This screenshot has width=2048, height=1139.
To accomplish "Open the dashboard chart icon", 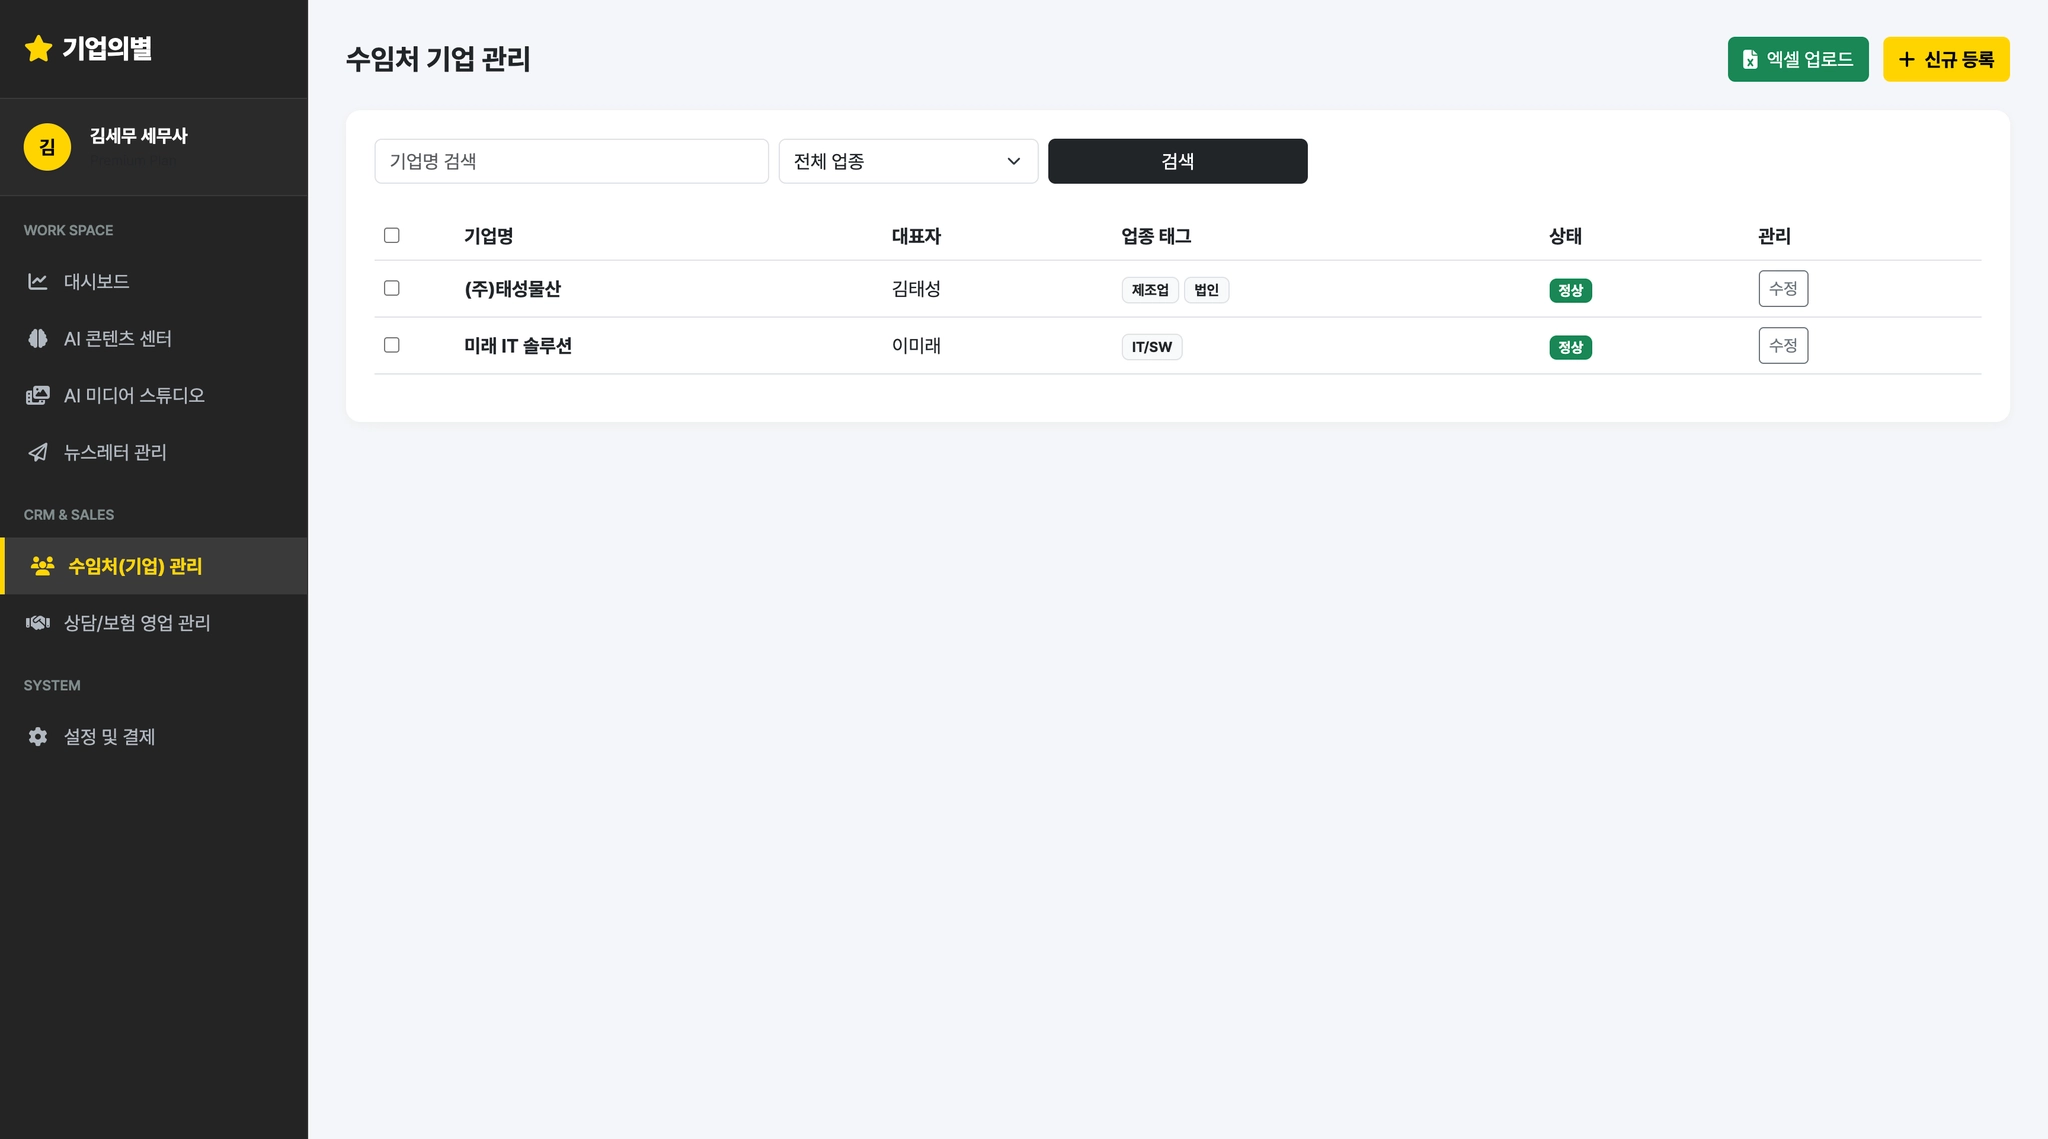I will (x=38, y=282).
